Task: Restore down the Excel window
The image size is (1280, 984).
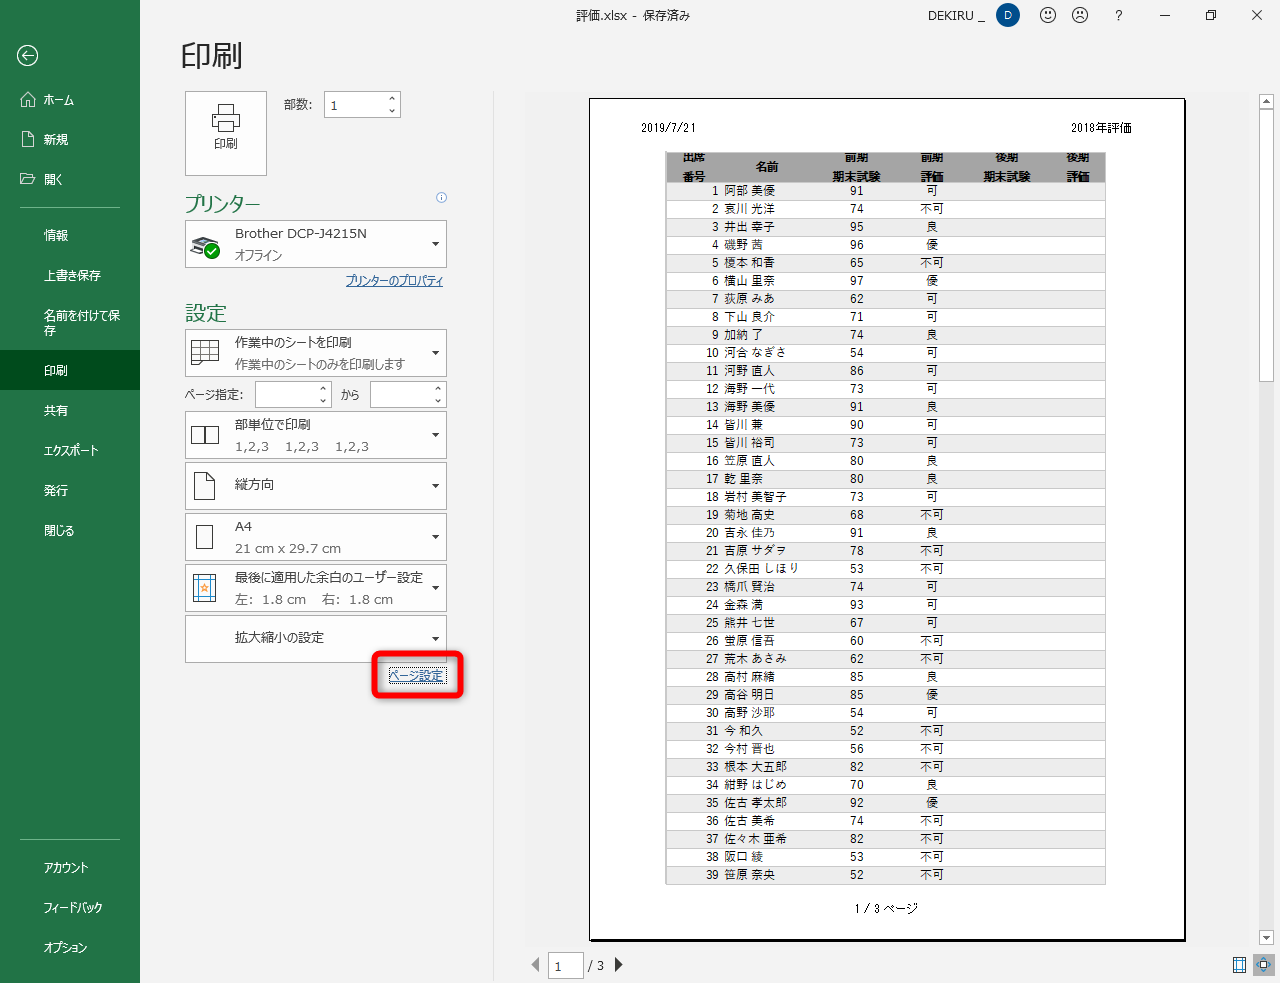Action: click(1211, 15)
